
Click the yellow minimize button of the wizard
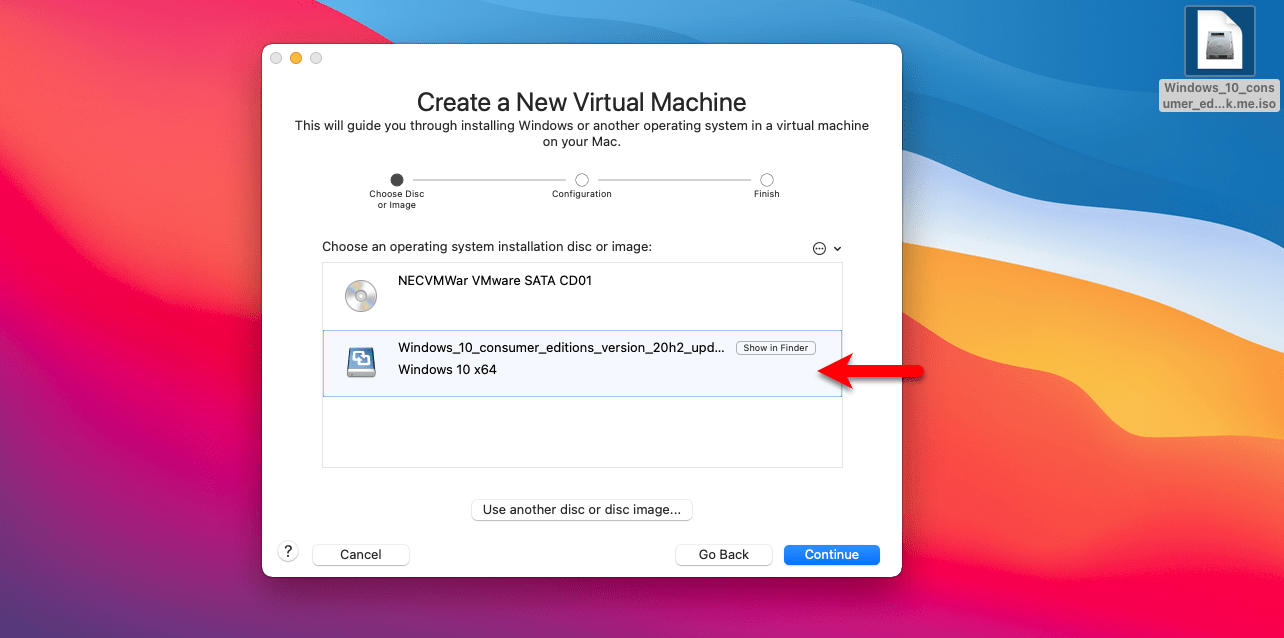(x=296, y=58)
